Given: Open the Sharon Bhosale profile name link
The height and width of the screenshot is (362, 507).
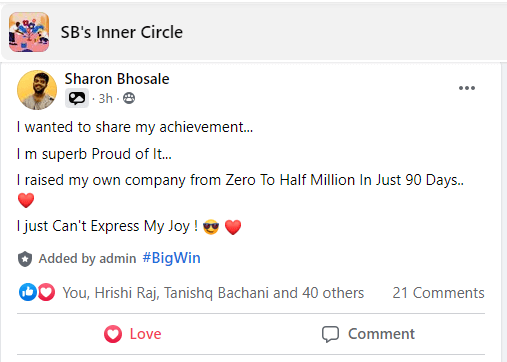Looking at the screenshot, I should (117, 79).
